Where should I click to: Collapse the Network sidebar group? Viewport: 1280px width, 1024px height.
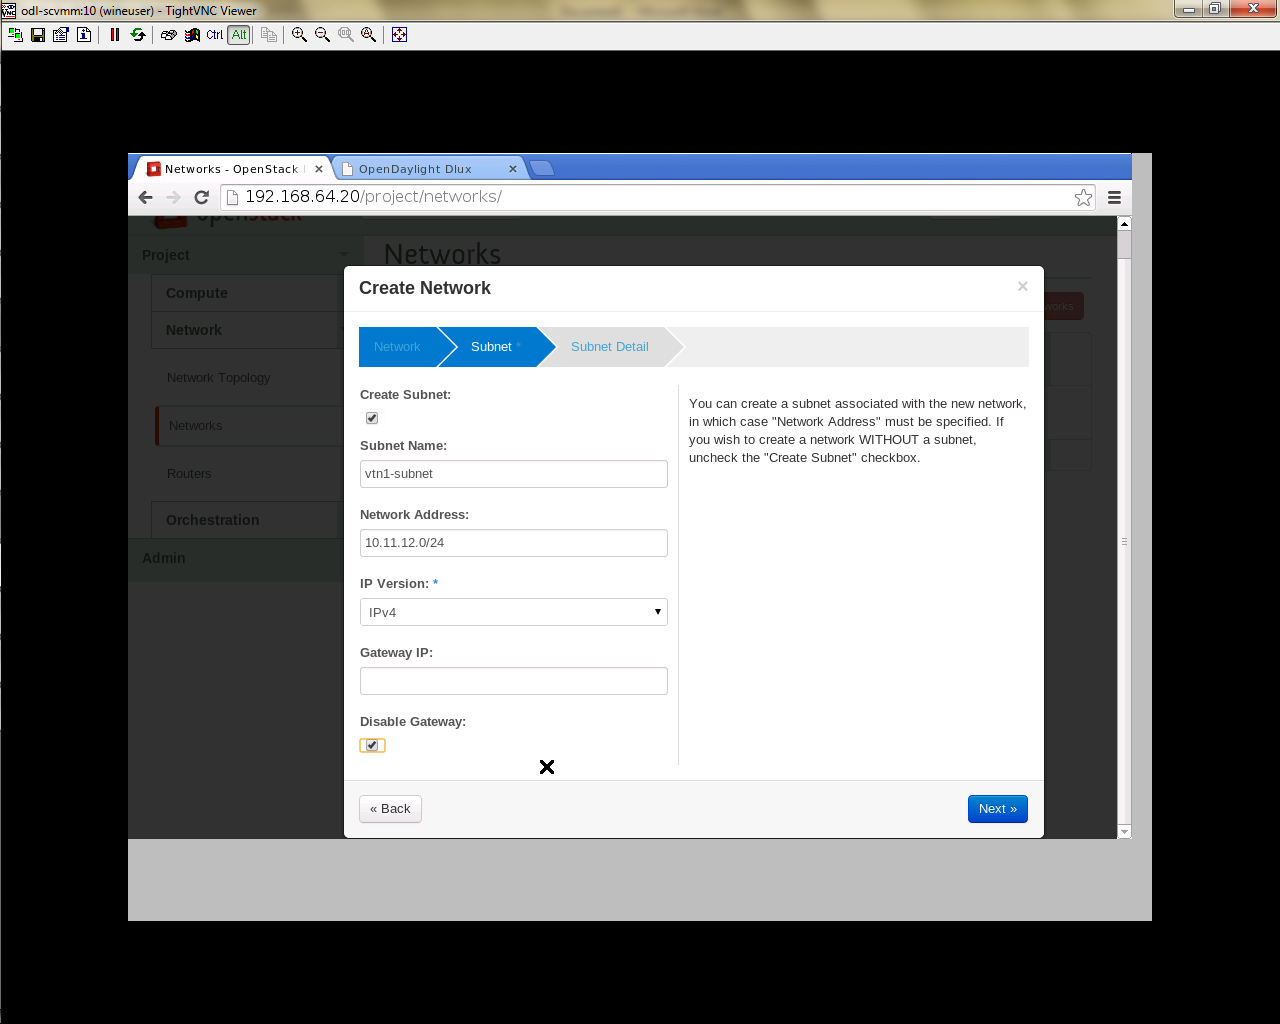click(248, 330)
